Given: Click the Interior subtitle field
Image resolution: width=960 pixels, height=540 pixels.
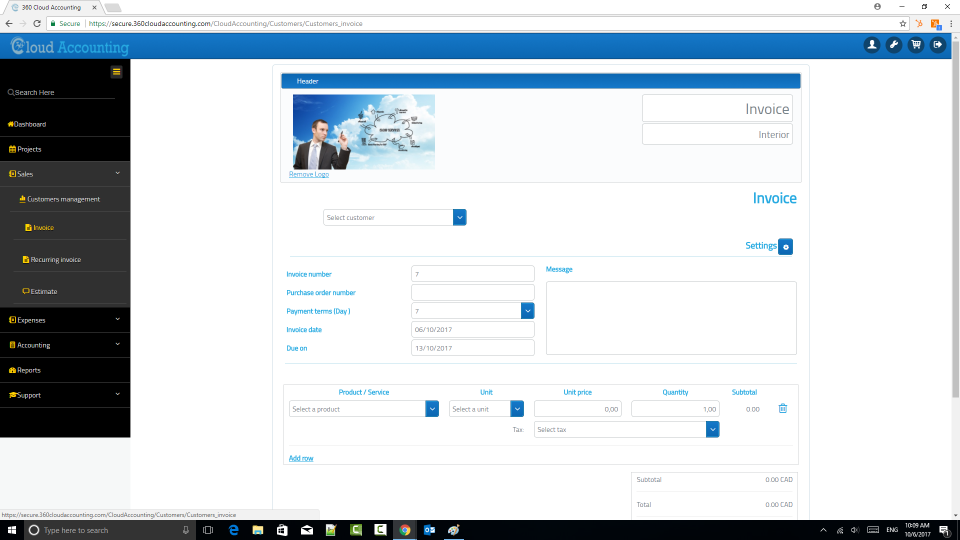Looking at the screenshot, I should click(x=717, y=135).
